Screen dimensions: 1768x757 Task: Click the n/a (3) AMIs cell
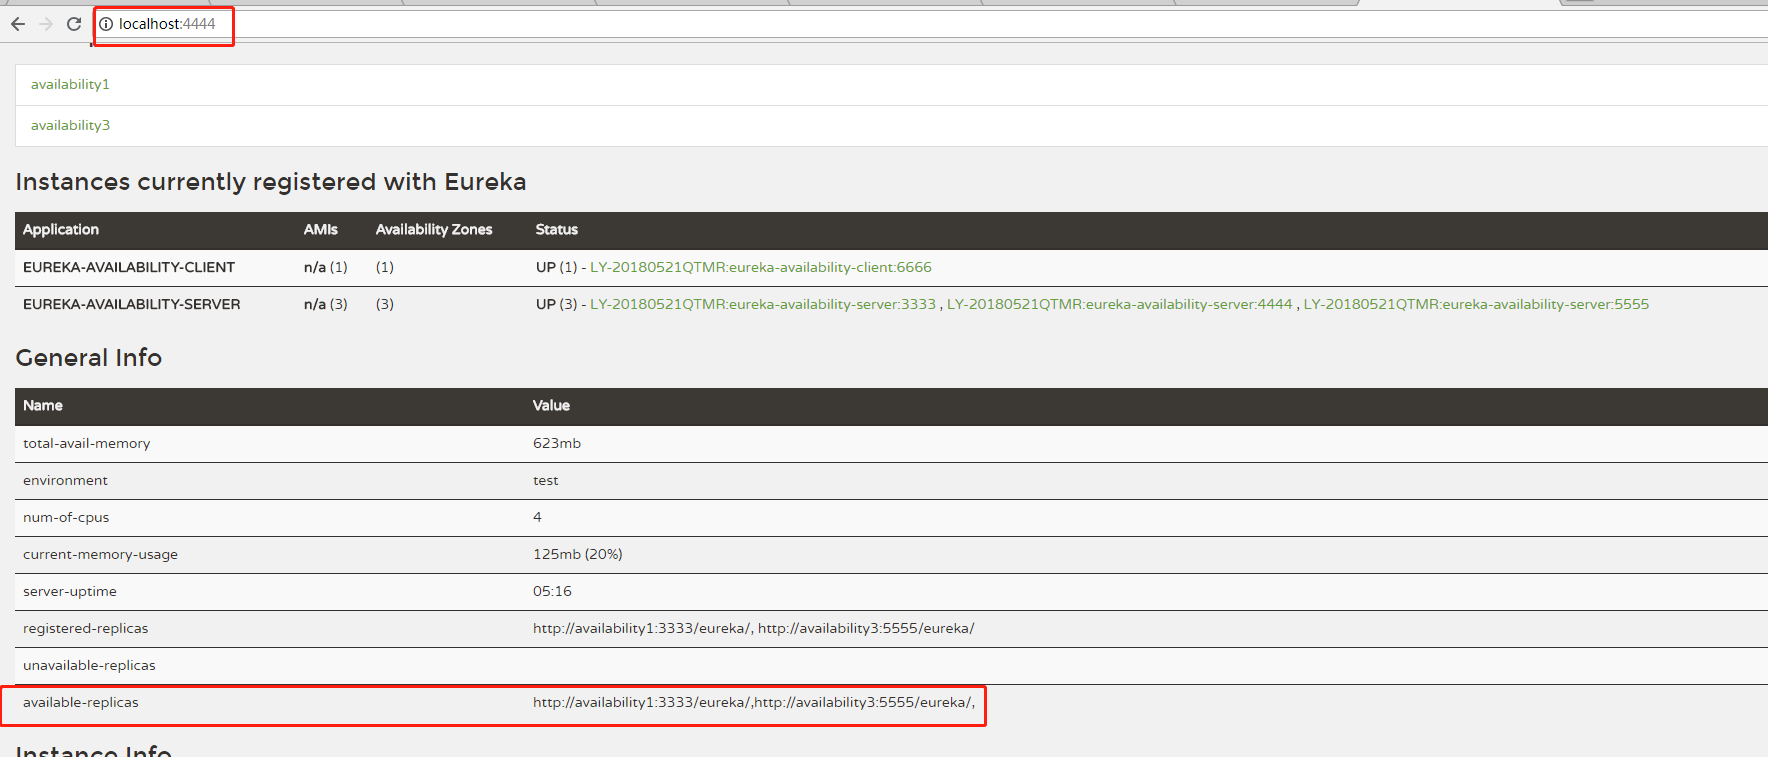pyautogui.click(x=326, y=304)
